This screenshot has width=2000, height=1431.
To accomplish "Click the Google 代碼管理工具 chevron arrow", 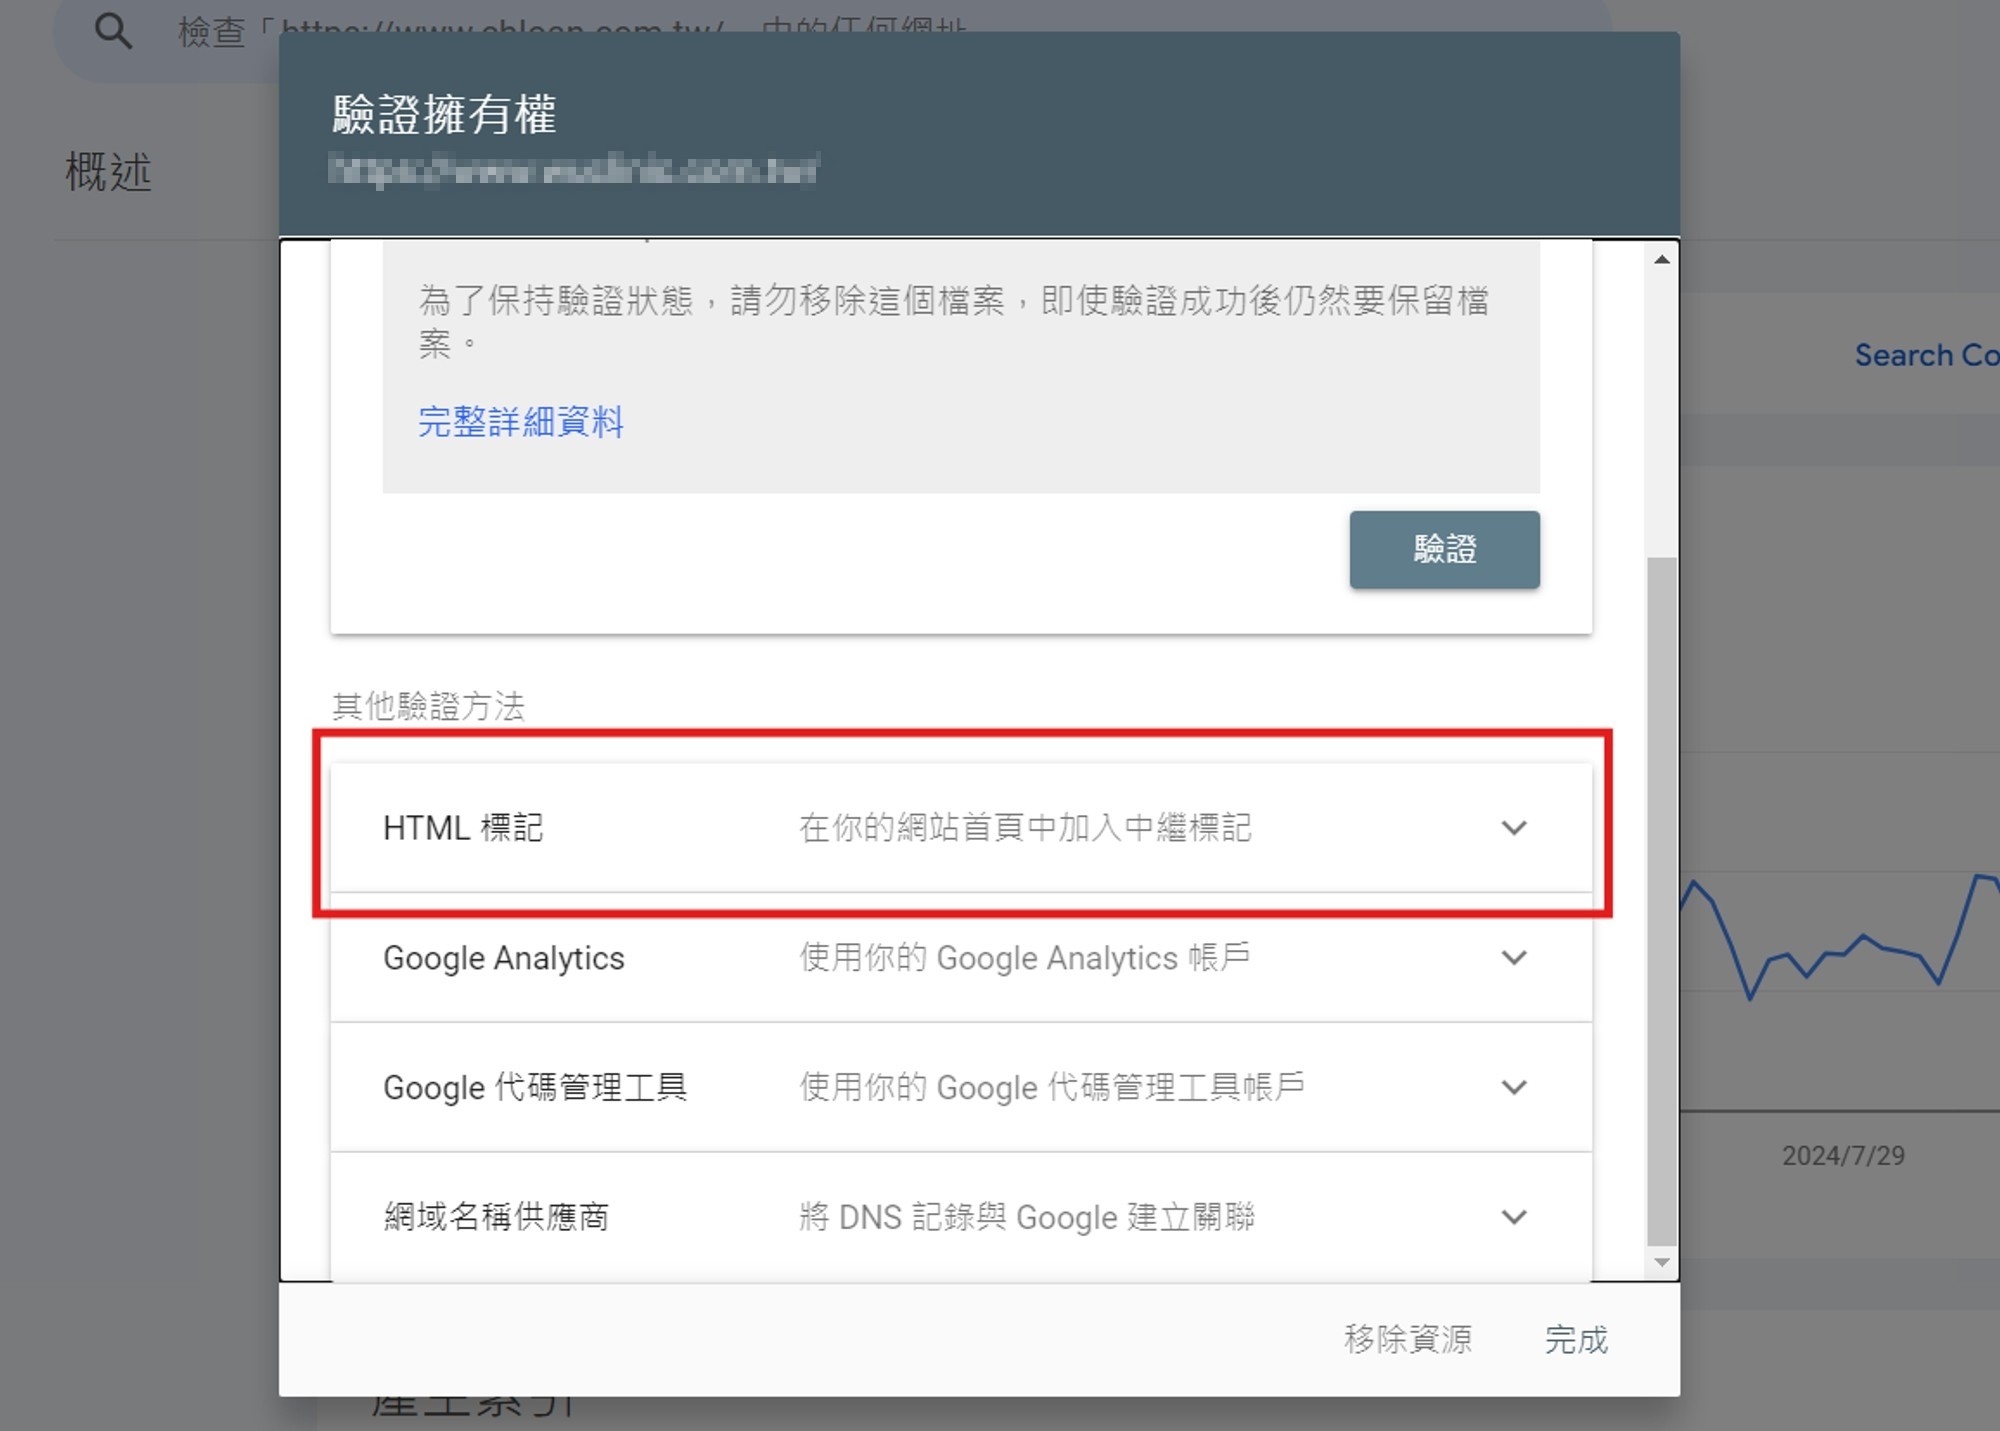I will (x=1514, y=1087).
